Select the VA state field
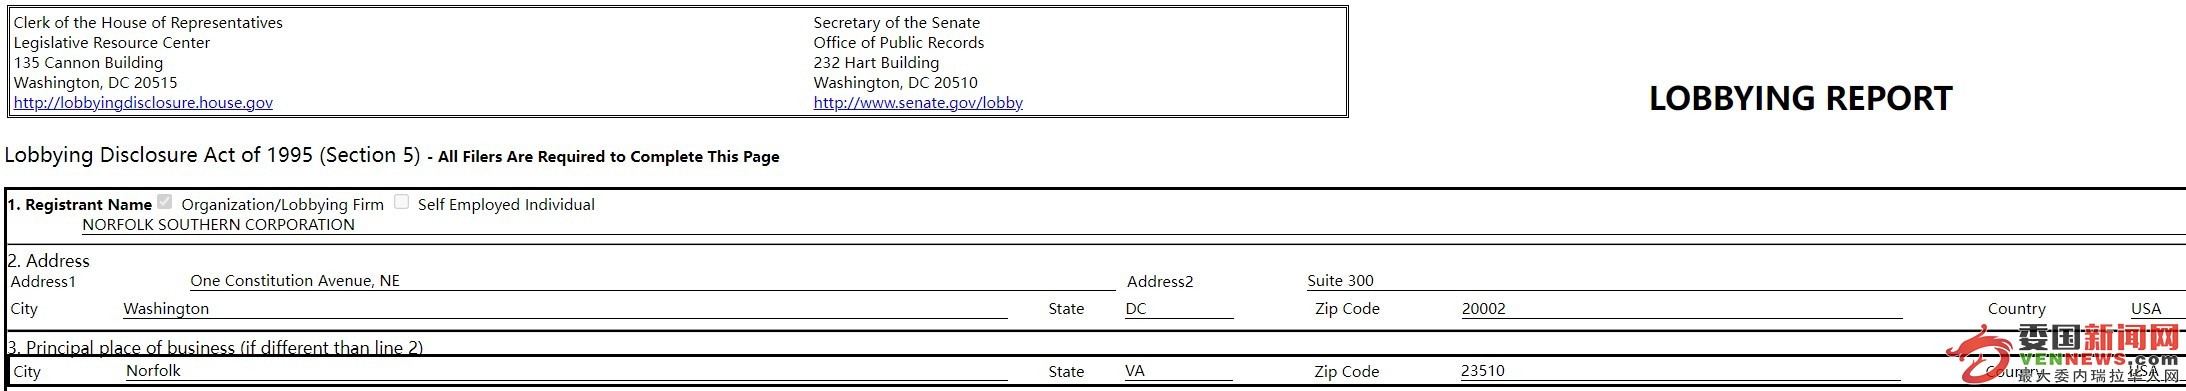The image size is (2186, 391). [x=1179, y=371]
